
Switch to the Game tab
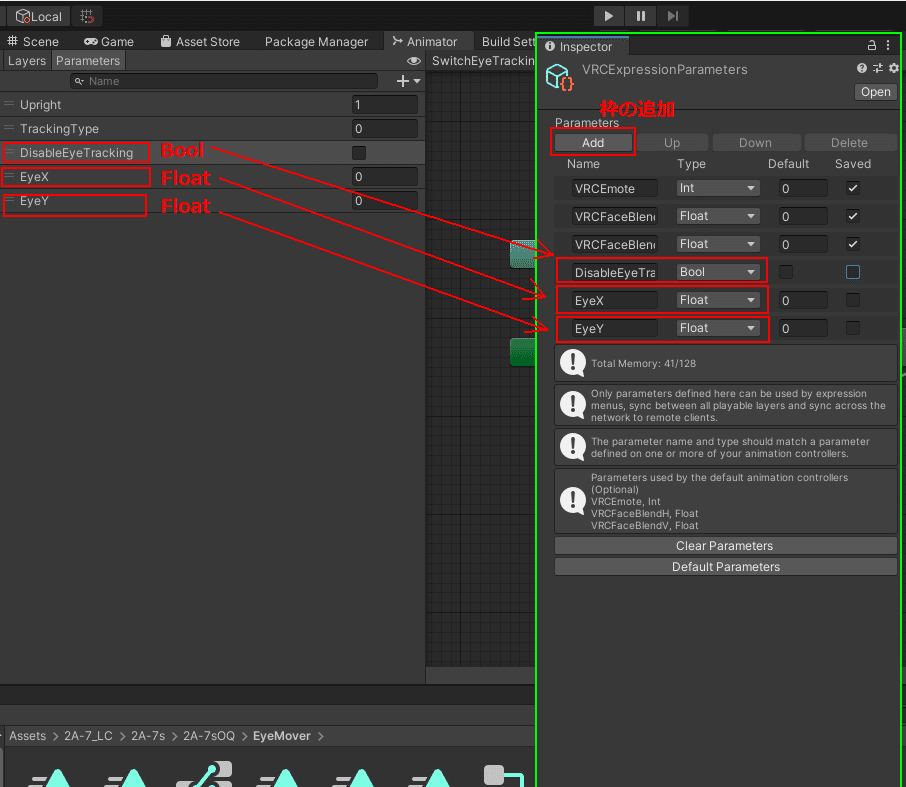tap(109, 42)
